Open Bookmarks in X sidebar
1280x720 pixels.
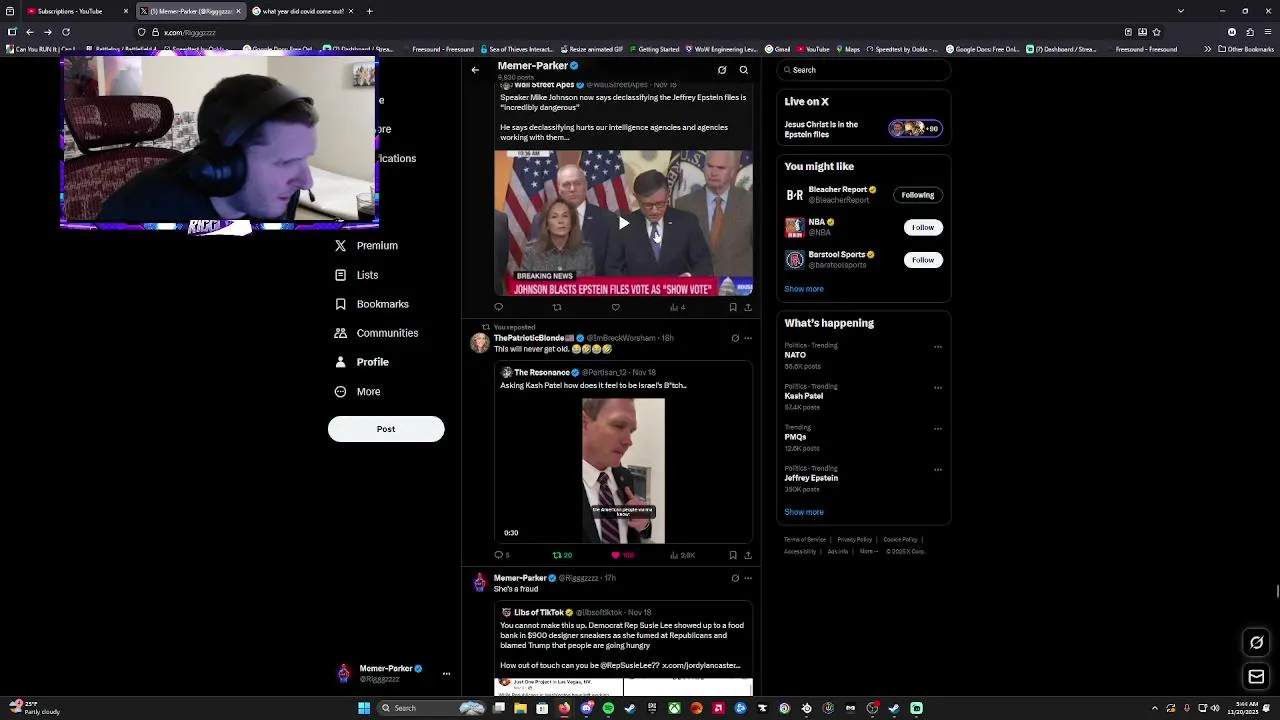[x=372, y=304]
